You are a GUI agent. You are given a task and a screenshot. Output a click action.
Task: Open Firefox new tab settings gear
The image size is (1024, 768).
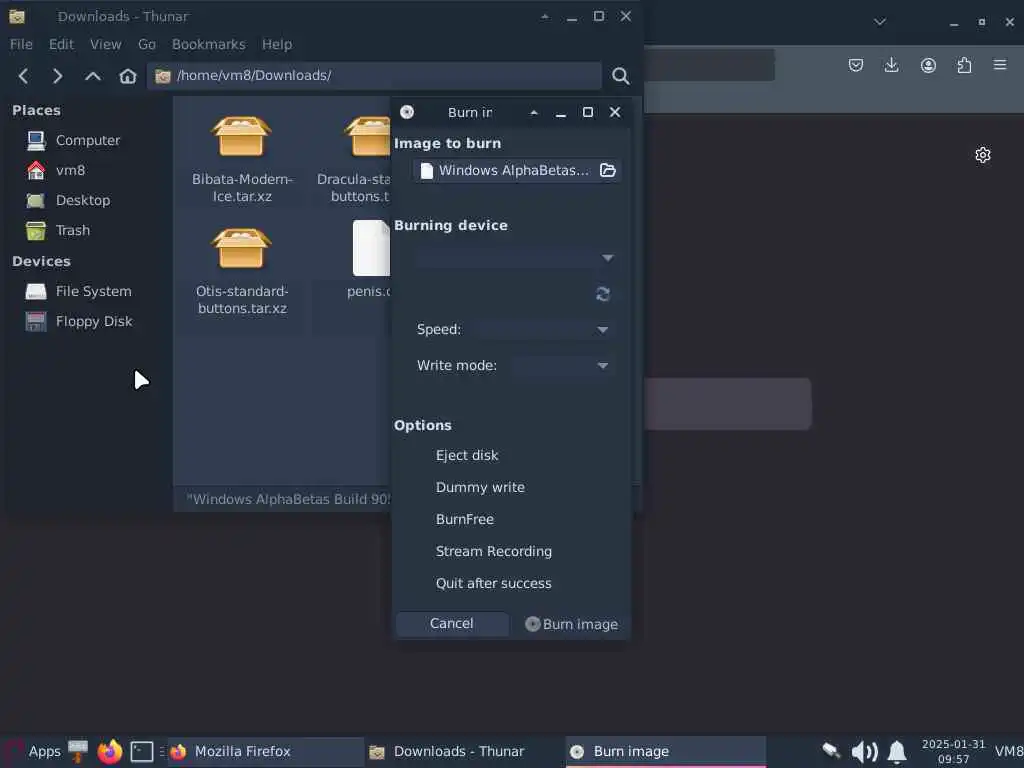point(983,155)
